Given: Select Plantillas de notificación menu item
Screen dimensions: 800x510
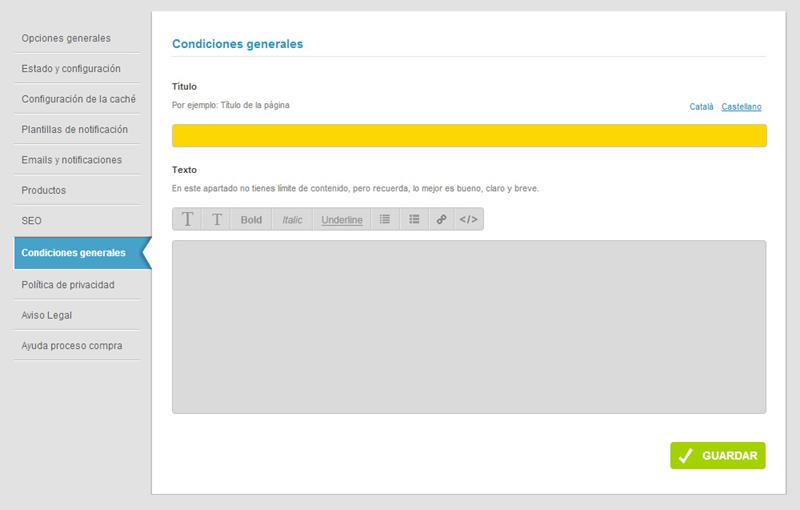Looking at the screenshot, I should [x=75, y=130].
